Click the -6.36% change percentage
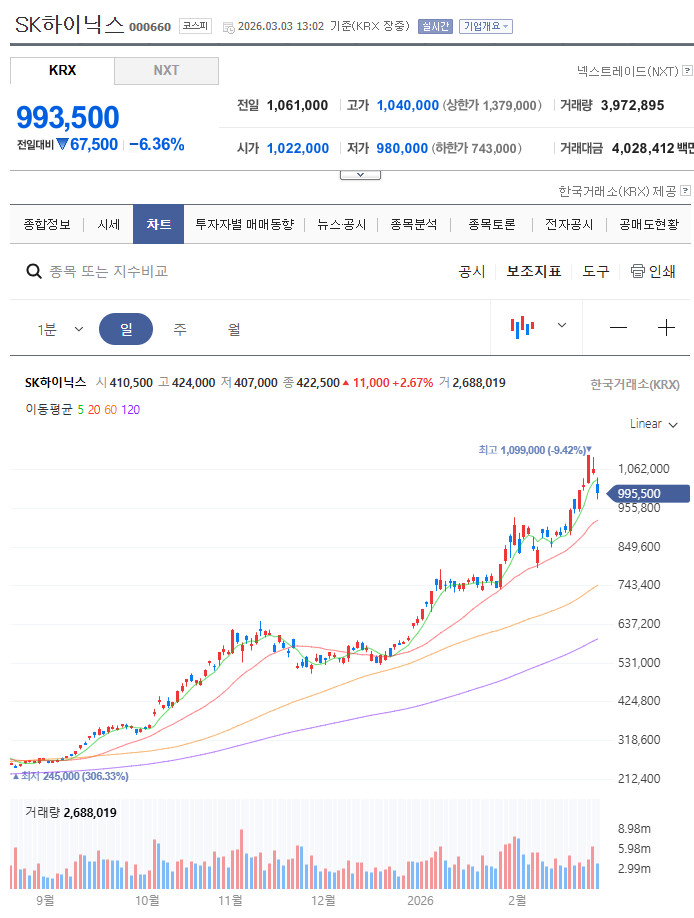Image resolution: width=694 pixels, height=918 pixels. coord(156,144)
